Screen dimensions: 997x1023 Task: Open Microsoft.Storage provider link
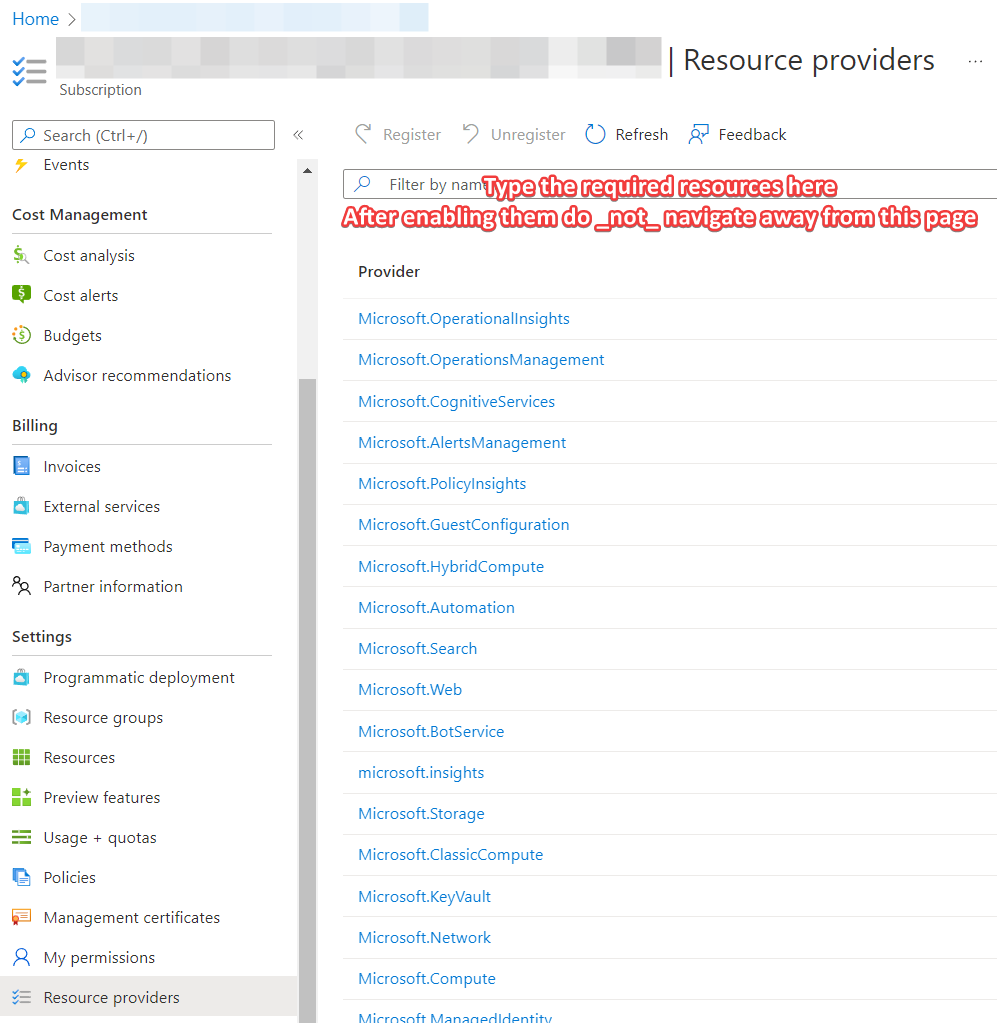[x=421, y=814]
